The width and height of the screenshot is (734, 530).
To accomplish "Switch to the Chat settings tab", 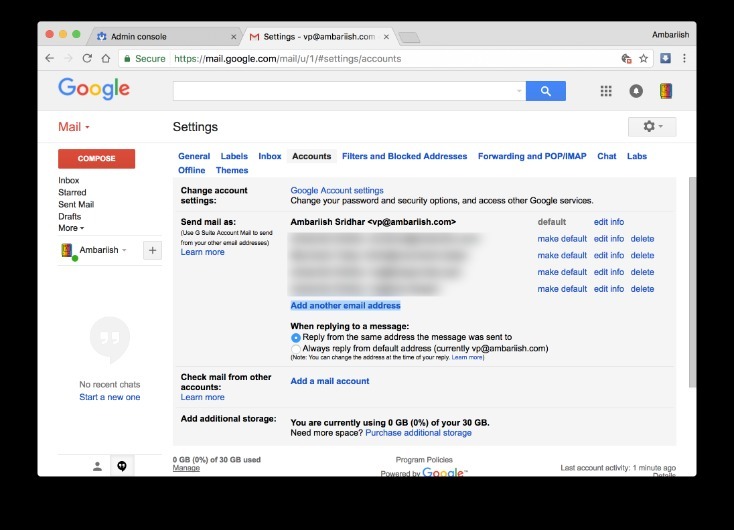I will point(606,156).
